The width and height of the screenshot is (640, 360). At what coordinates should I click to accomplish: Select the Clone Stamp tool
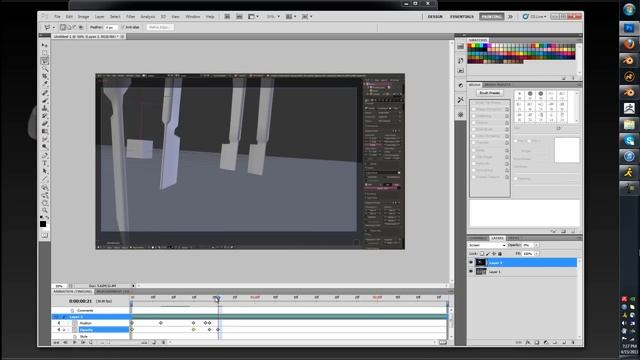point(44,108)
